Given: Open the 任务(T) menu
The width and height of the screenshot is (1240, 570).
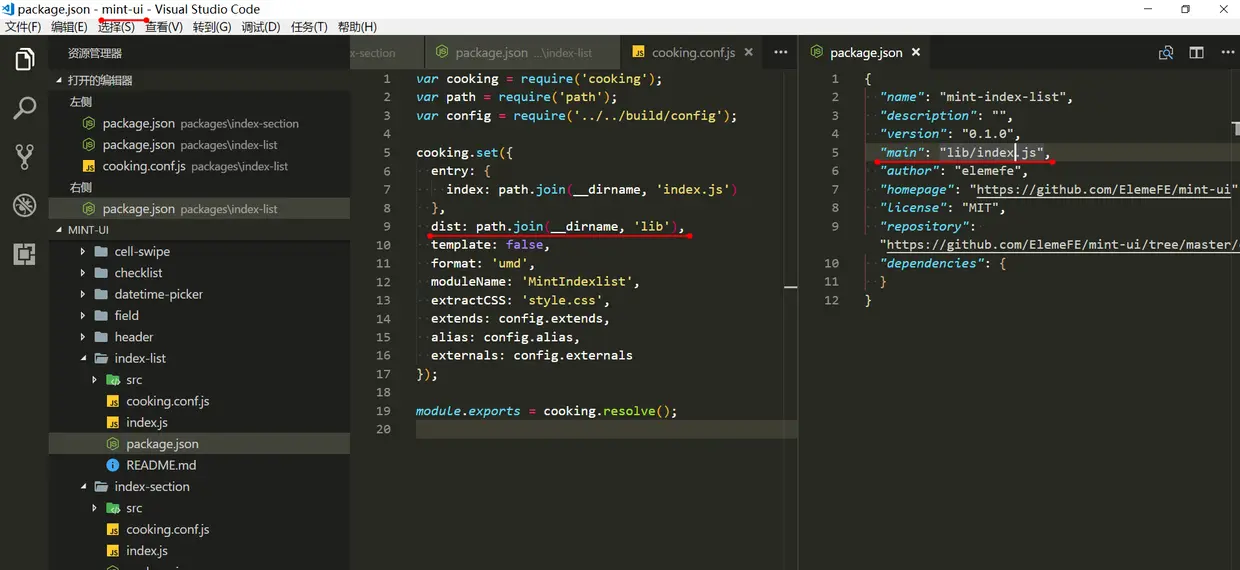Looking at the screenshot, I should 308,27.
